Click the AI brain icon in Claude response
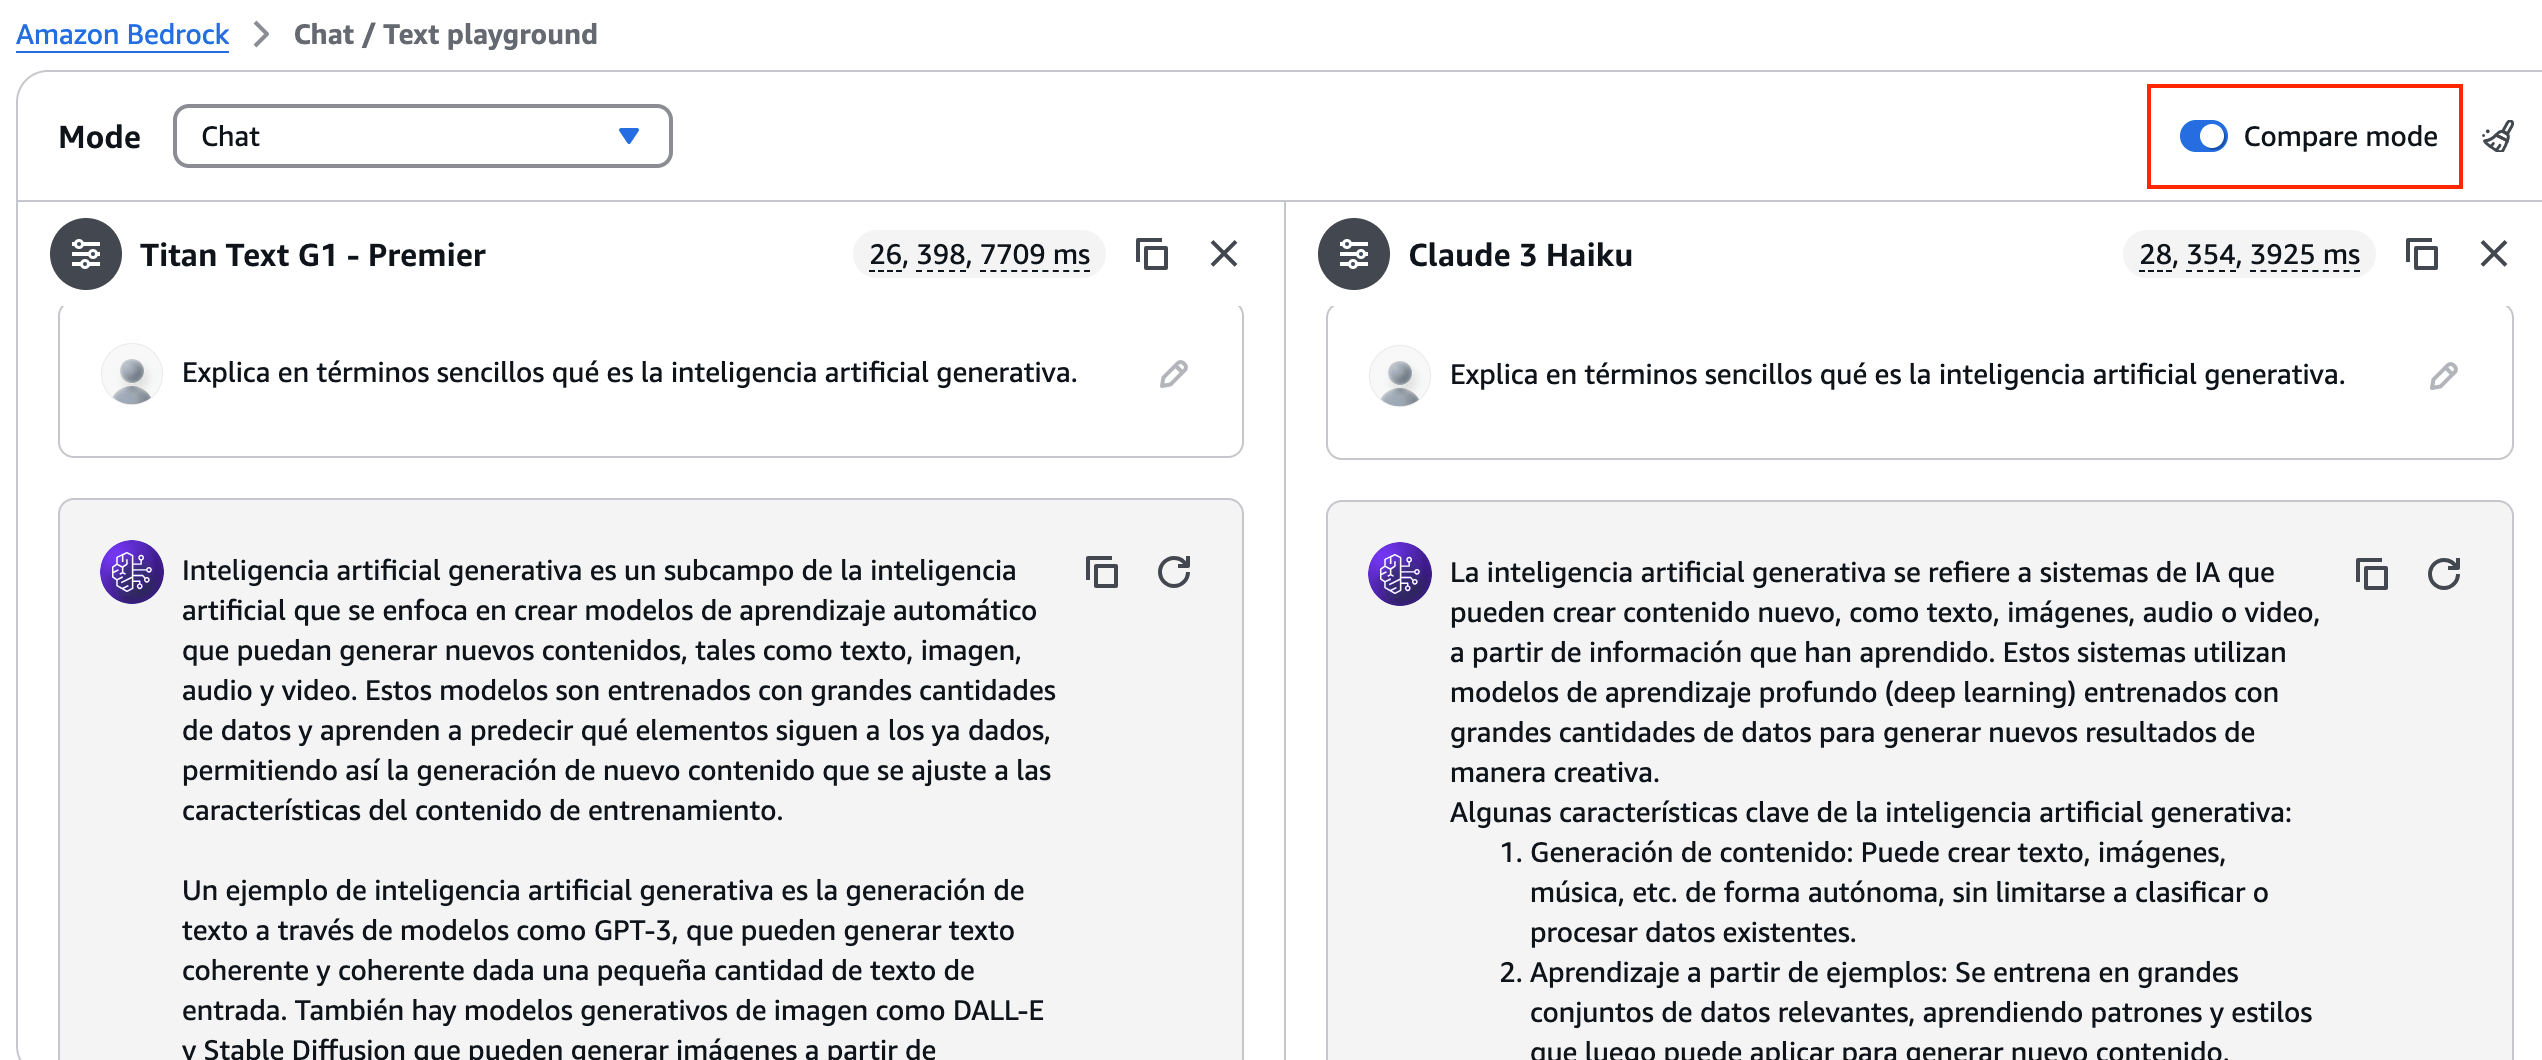 coord(1400,574)
